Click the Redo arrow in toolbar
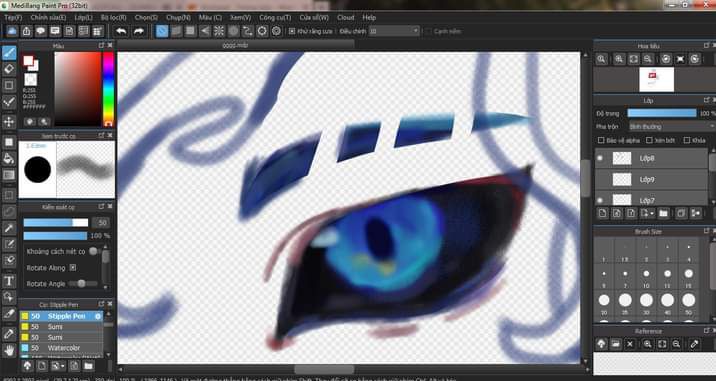Screen dimensions: 716x381 pos(138,31)
